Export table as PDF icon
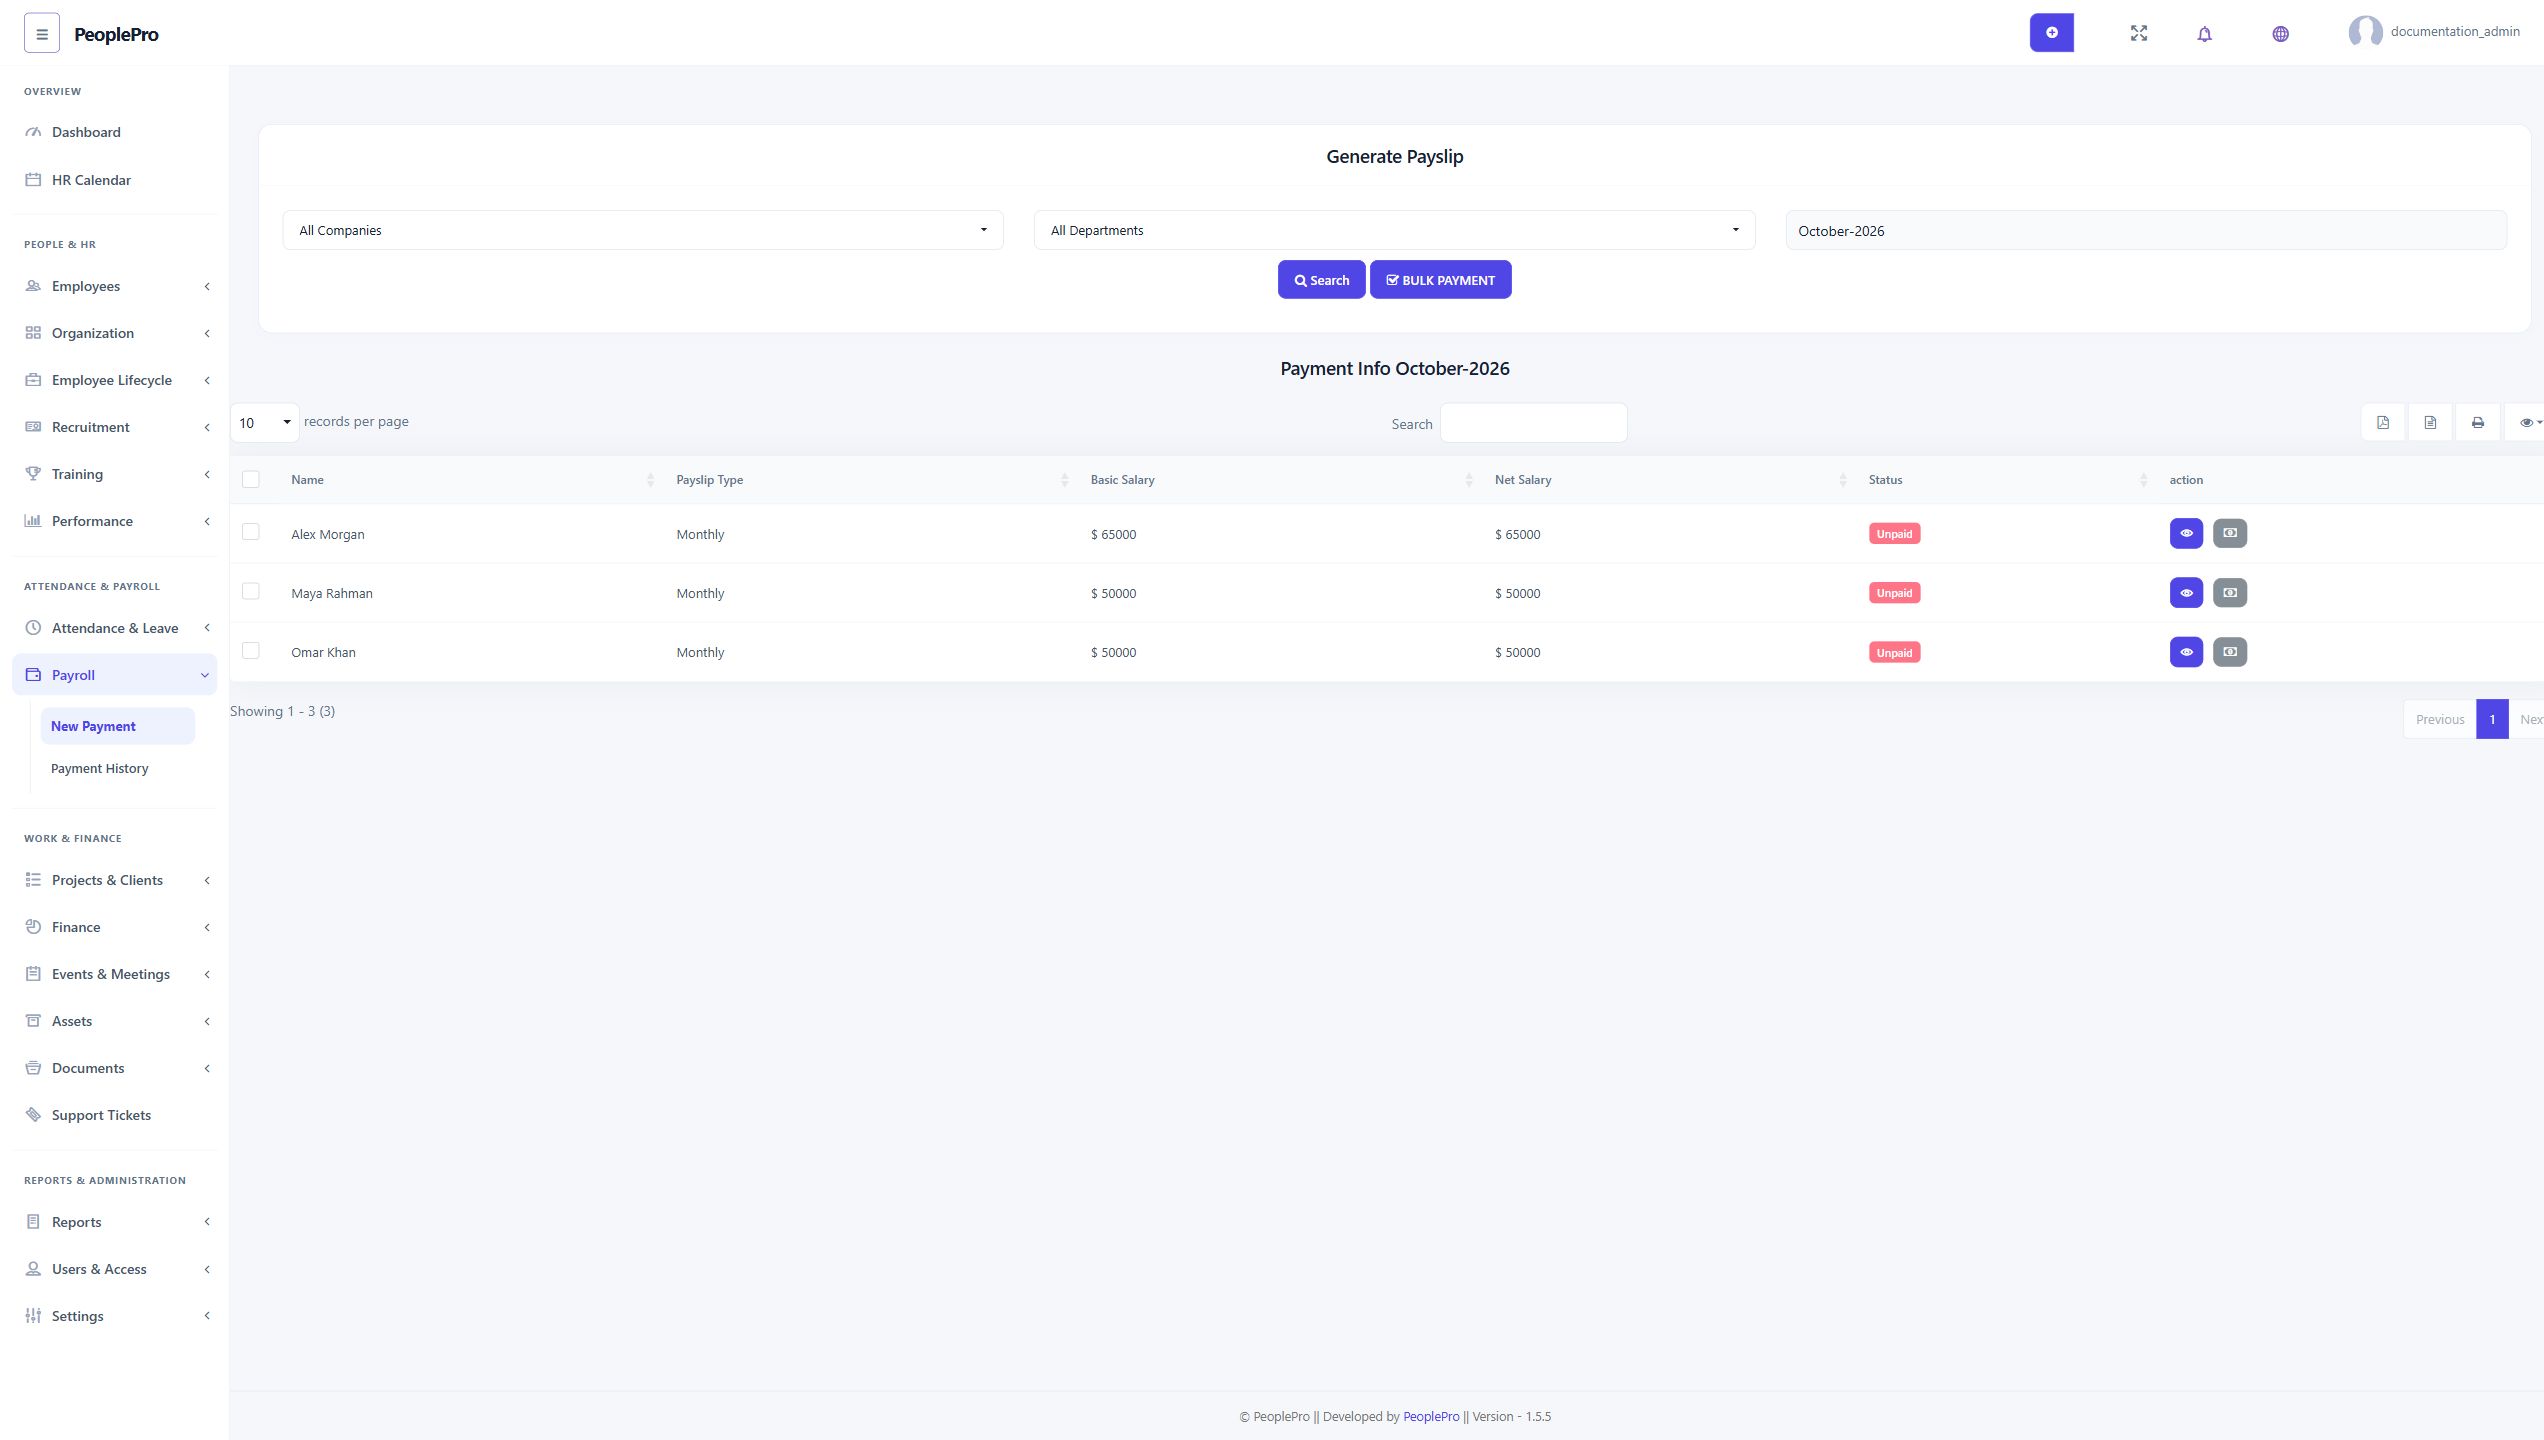Image resolution: width=2544 pixels, height=1440 pixels. point(2383,422)
